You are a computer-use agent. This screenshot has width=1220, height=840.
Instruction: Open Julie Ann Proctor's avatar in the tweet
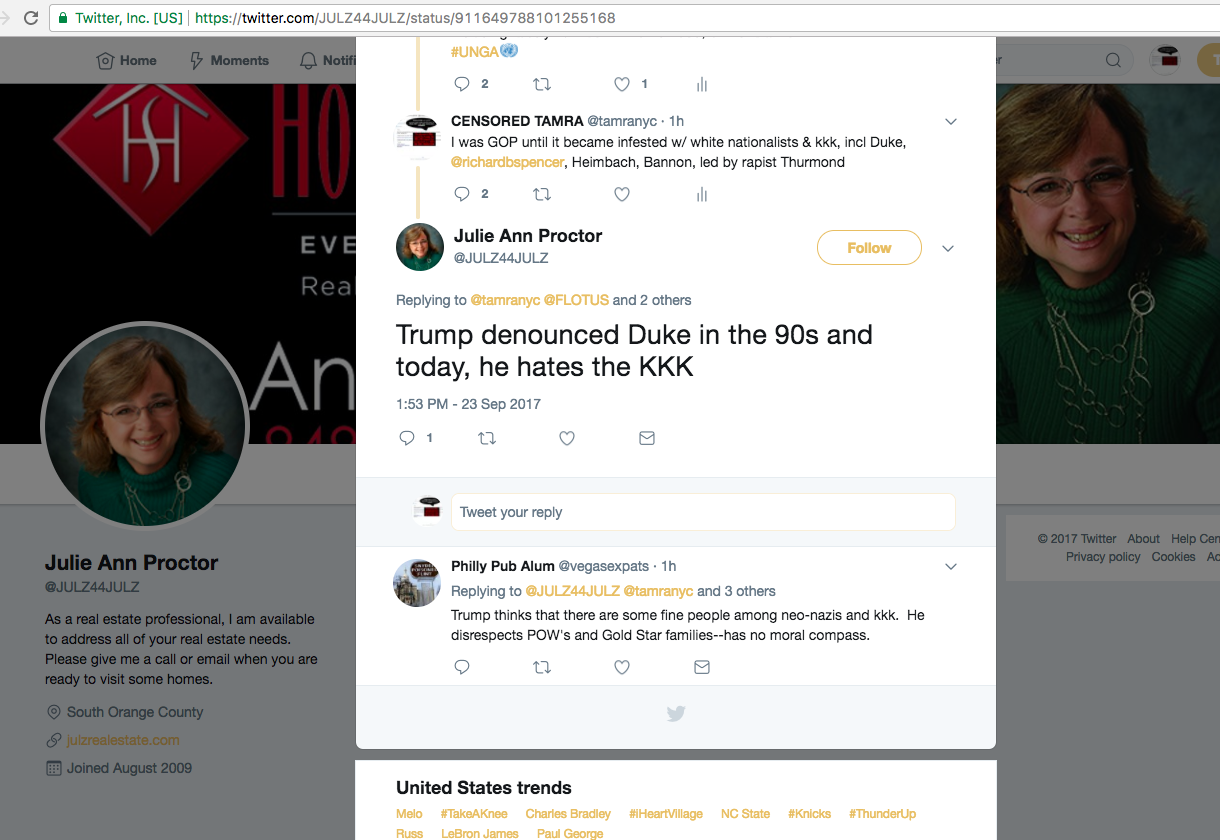(x=420, y=247)
